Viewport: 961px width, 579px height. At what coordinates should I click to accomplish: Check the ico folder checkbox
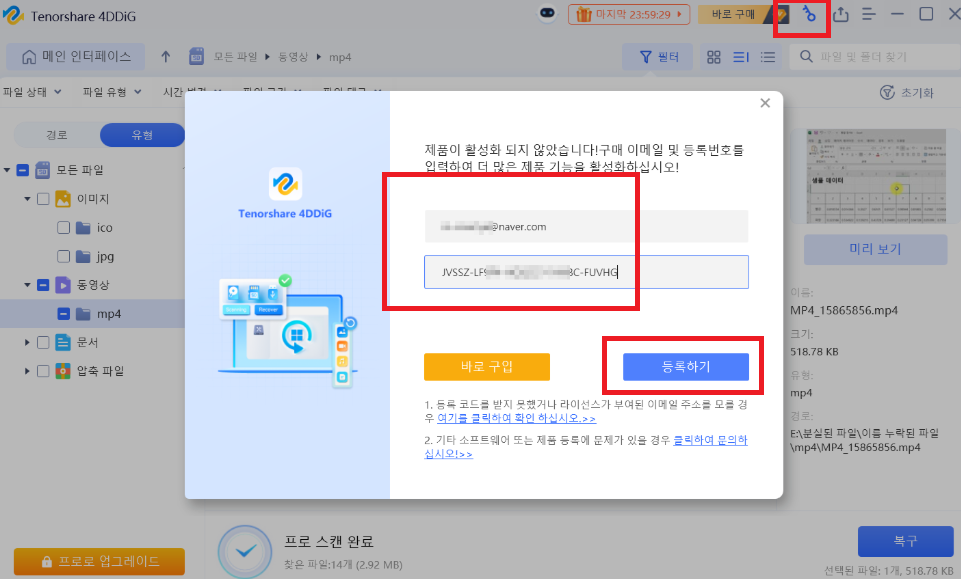point(63,227)
